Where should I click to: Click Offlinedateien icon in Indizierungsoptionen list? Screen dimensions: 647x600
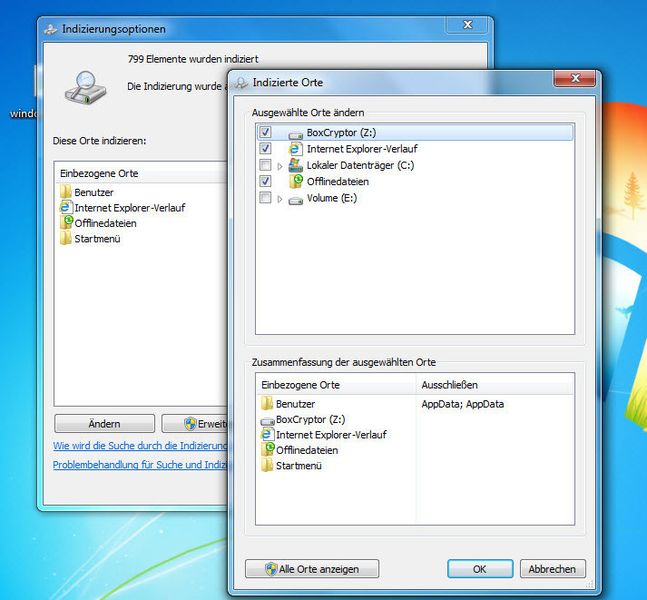point(66,222)
